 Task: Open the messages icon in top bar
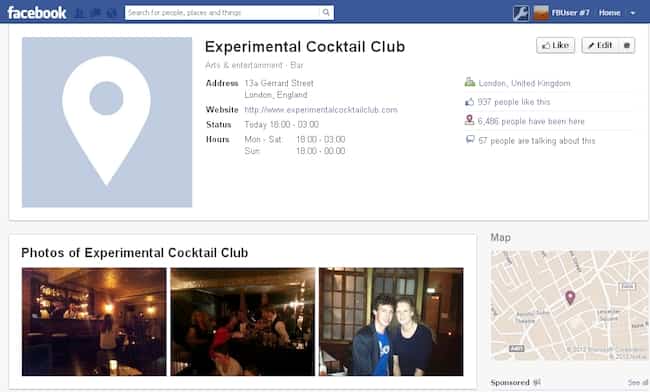[x=96, y=13]
